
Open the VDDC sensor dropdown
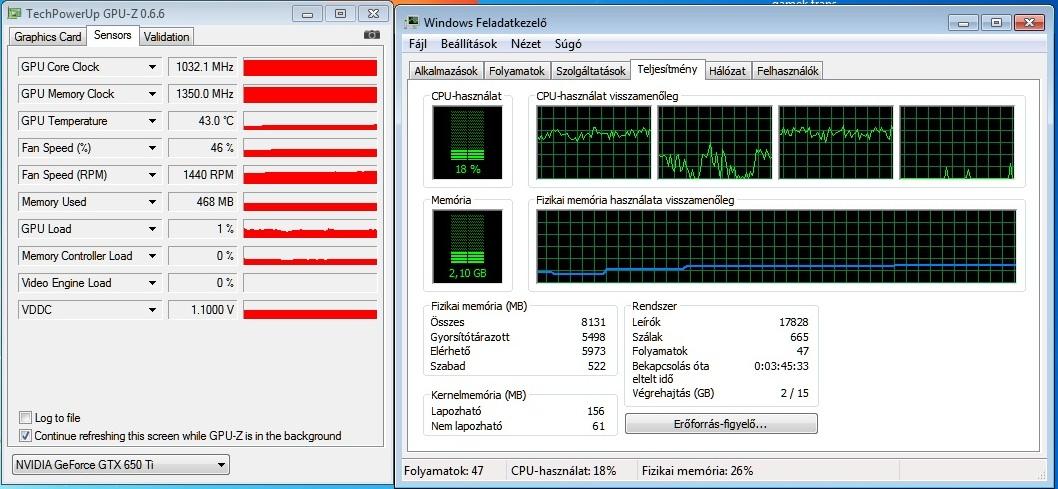[x=152, y=310]
